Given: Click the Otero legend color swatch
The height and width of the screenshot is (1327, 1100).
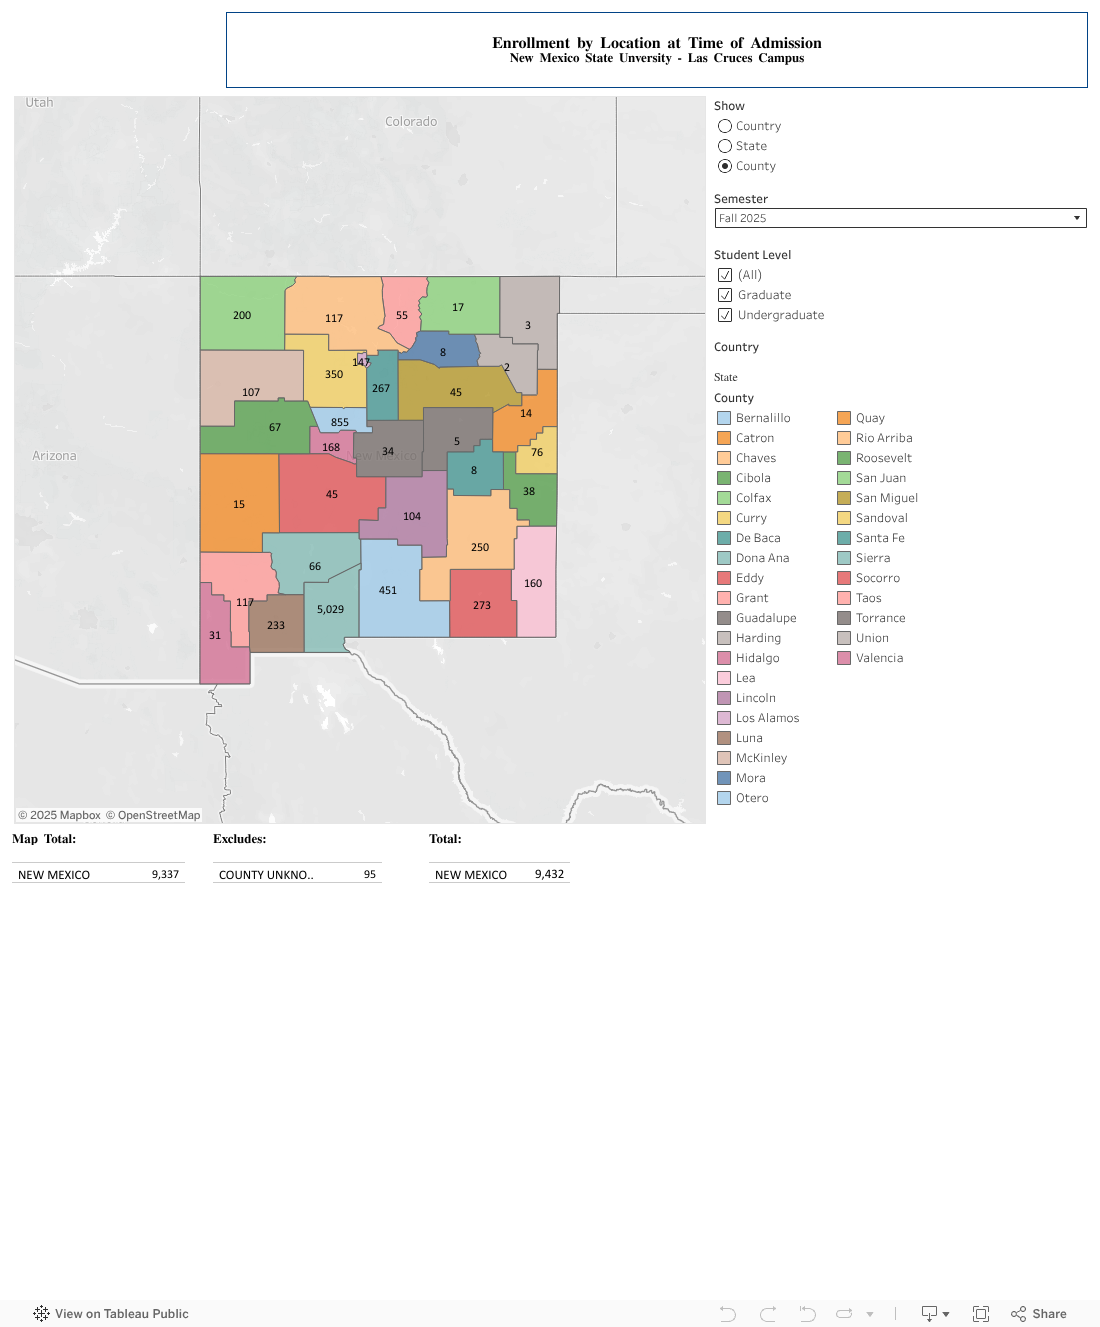Looking at the screenshot, I should click(x=724, y=798).
